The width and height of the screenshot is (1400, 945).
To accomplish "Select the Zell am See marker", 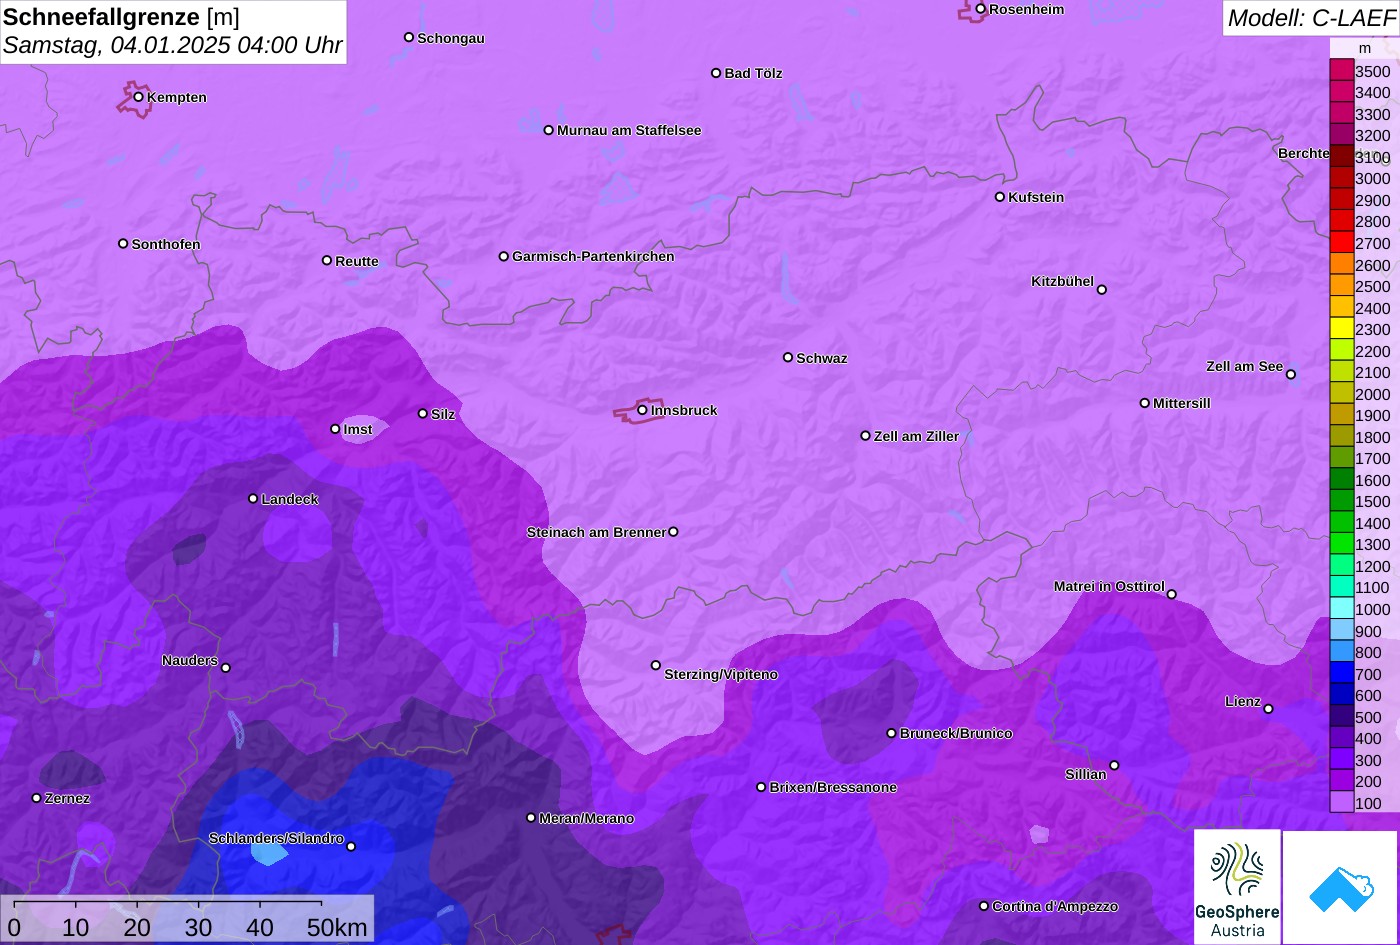I will coord(1291,374).
